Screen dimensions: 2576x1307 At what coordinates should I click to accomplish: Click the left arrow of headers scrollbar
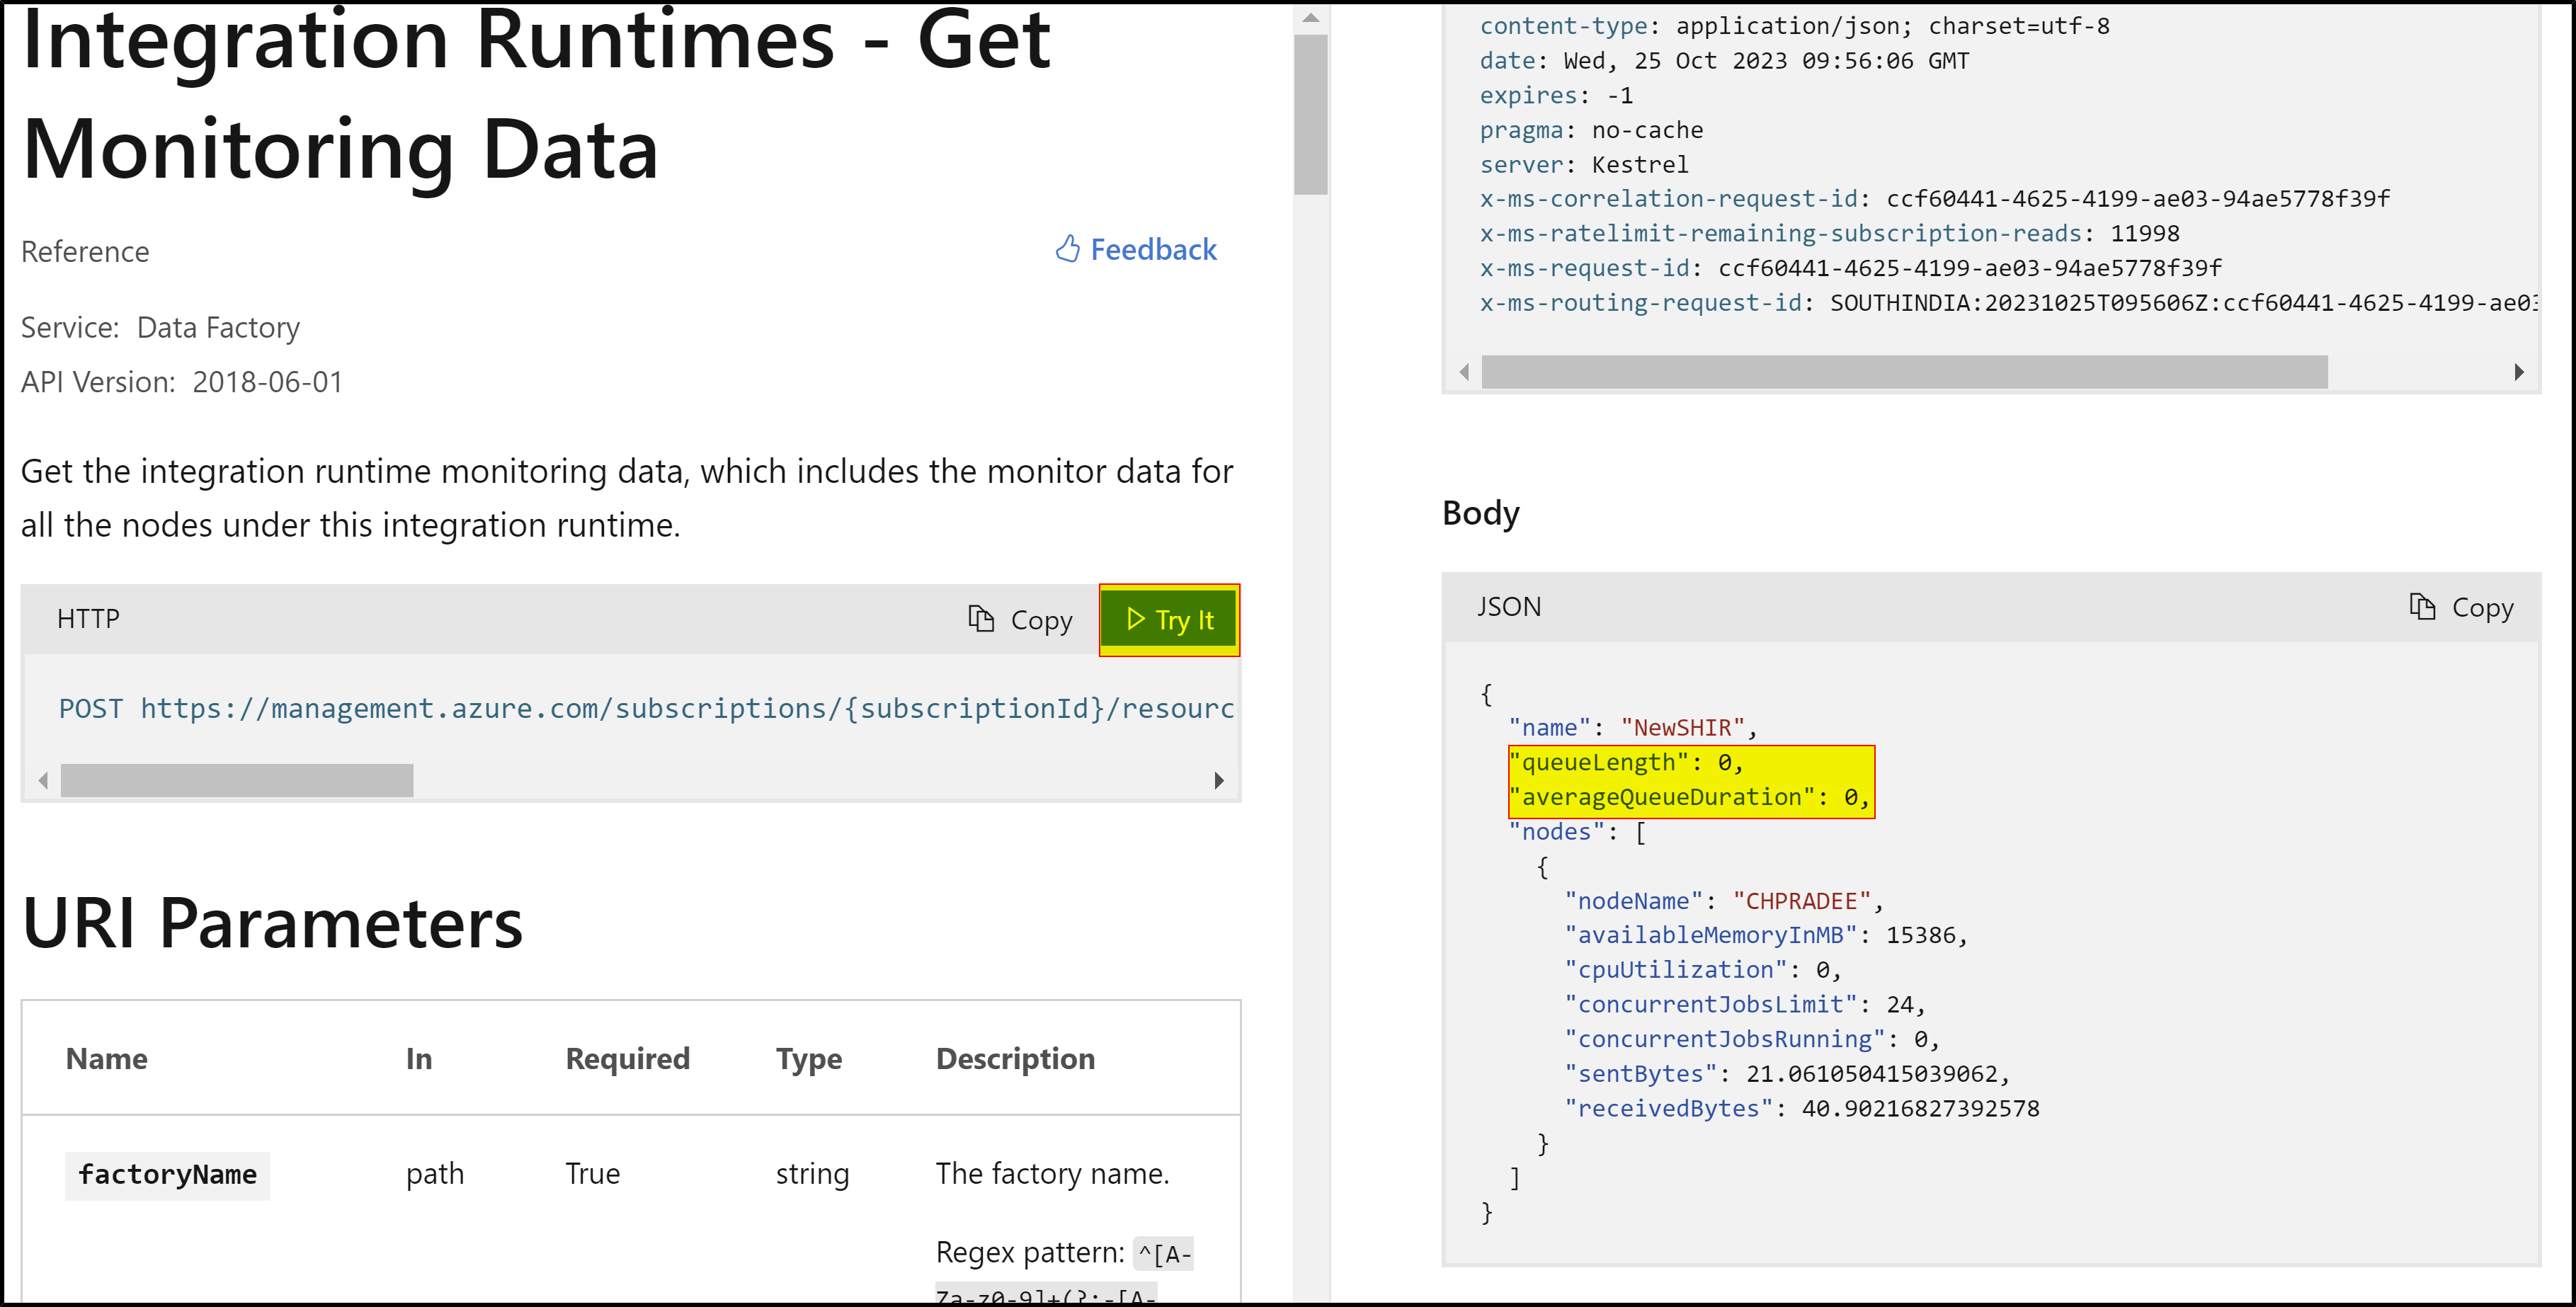[1464, 372]
